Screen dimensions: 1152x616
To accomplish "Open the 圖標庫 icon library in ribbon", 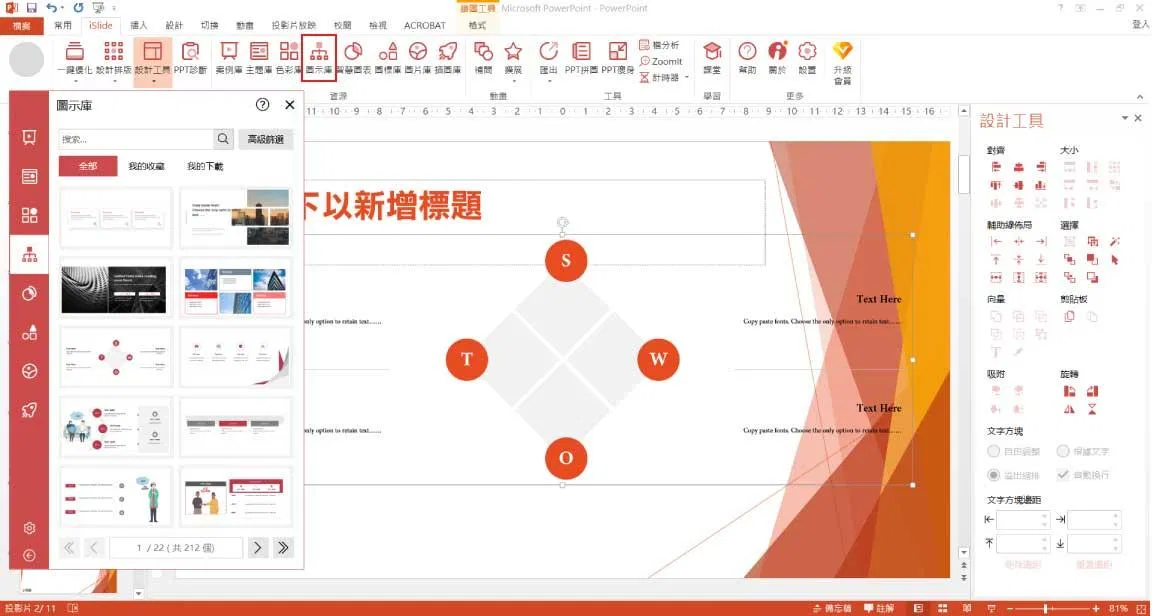I will click(387, 58).
